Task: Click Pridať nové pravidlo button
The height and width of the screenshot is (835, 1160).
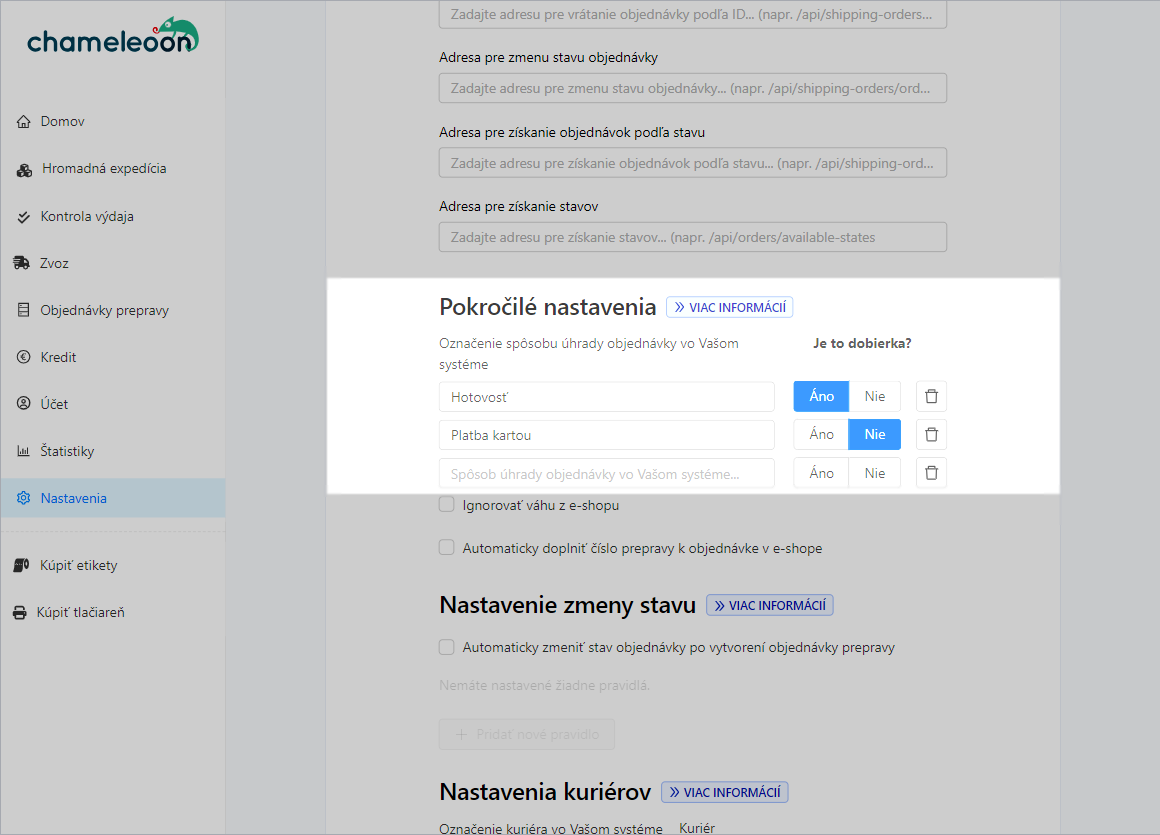Action: pyautogui.click(x=526, y=735)
